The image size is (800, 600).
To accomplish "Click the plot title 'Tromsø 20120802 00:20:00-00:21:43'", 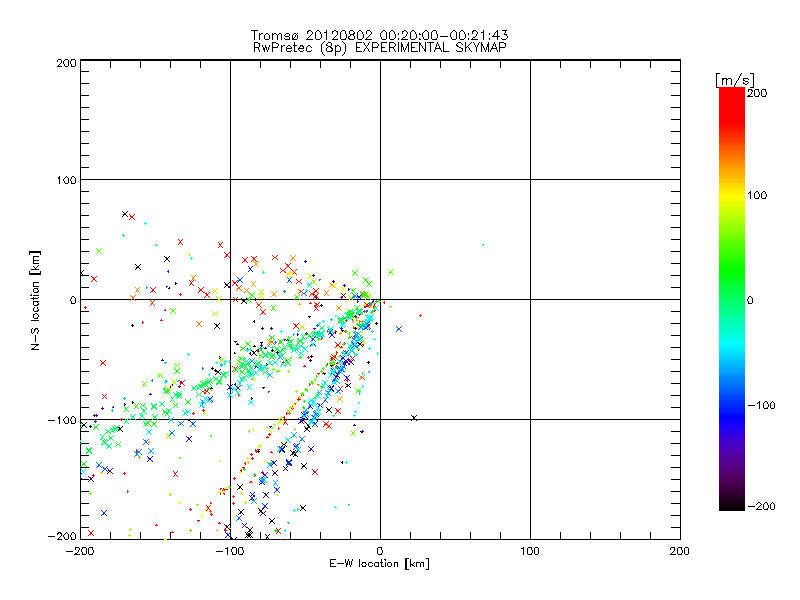I will pyautogui.click(x=380, y=35).
